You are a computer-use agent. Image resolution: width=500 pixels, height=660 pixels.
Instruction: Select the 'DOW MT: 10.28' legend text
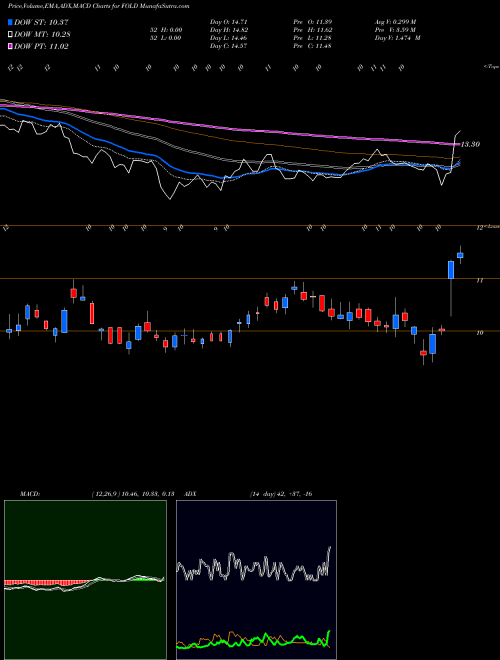(x=42, y=35)
